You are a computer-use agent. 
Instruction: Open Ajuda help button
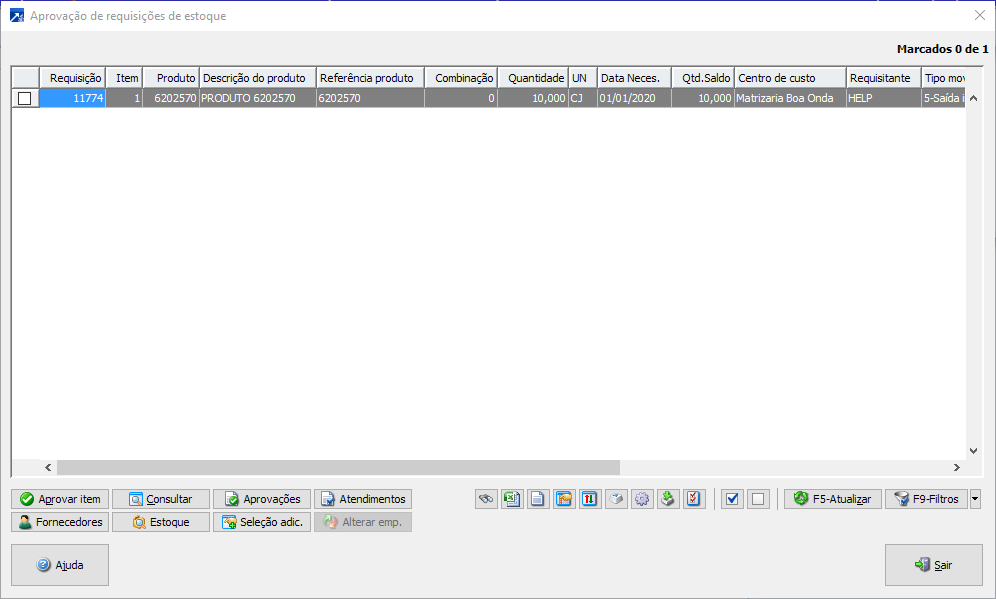pyautogui.click(x=60, y=565)
